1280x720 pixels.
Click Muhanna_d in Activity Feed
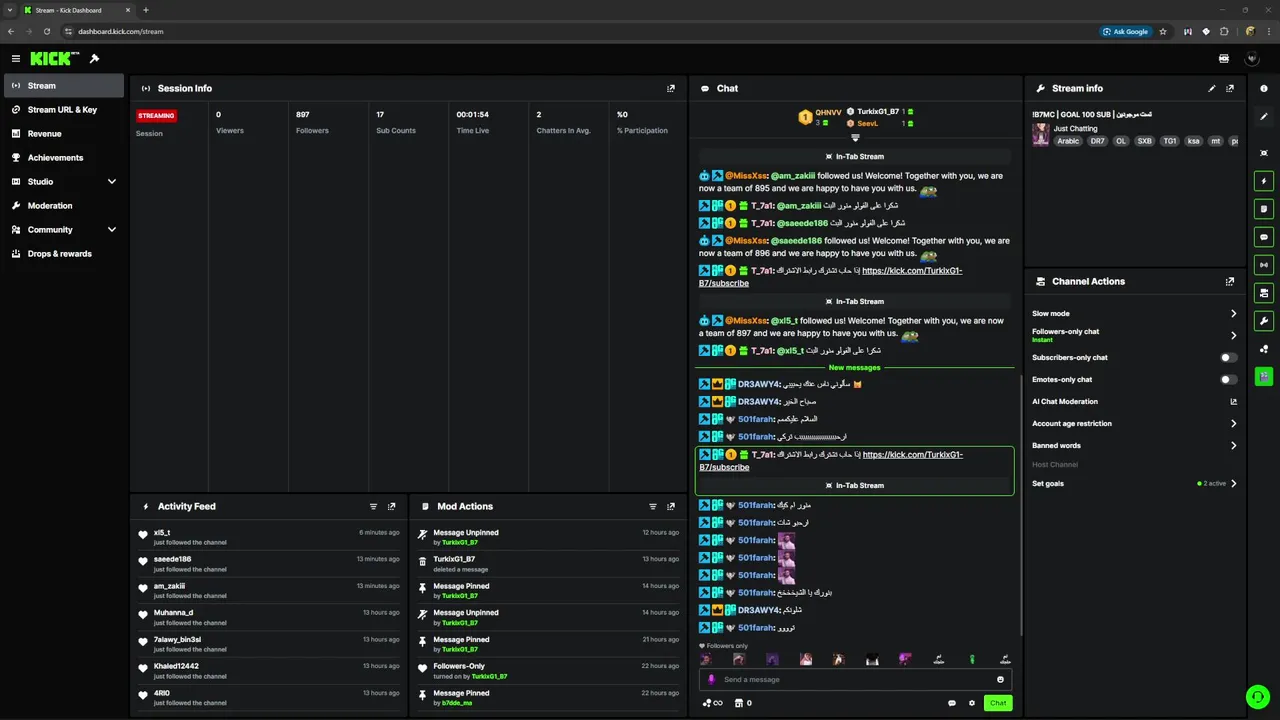173,613
